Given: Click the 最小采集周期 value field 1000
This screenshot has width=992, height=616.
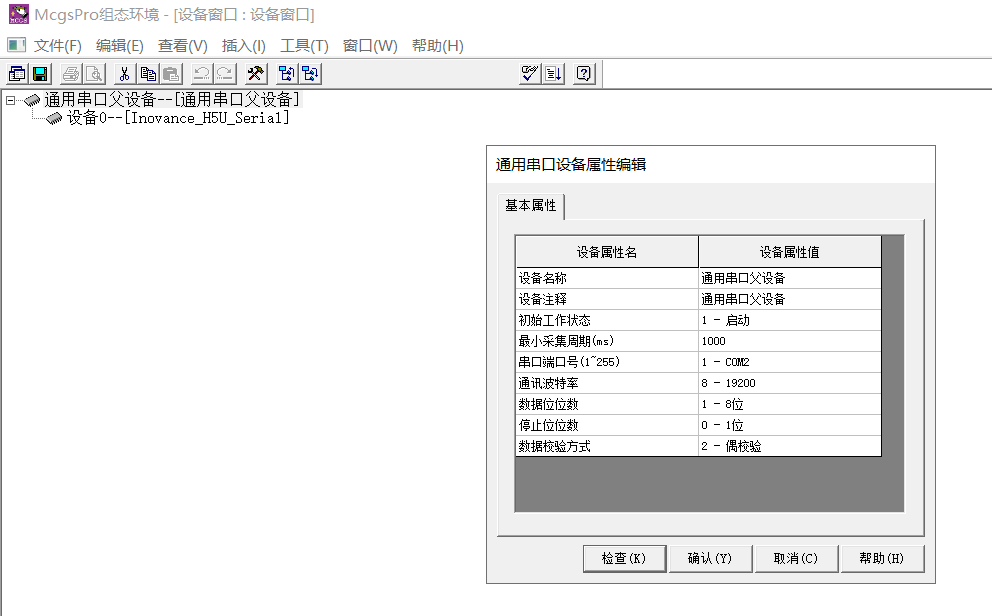Looking at the screenshot, I should pyautogui.click(x=789, y=341).
